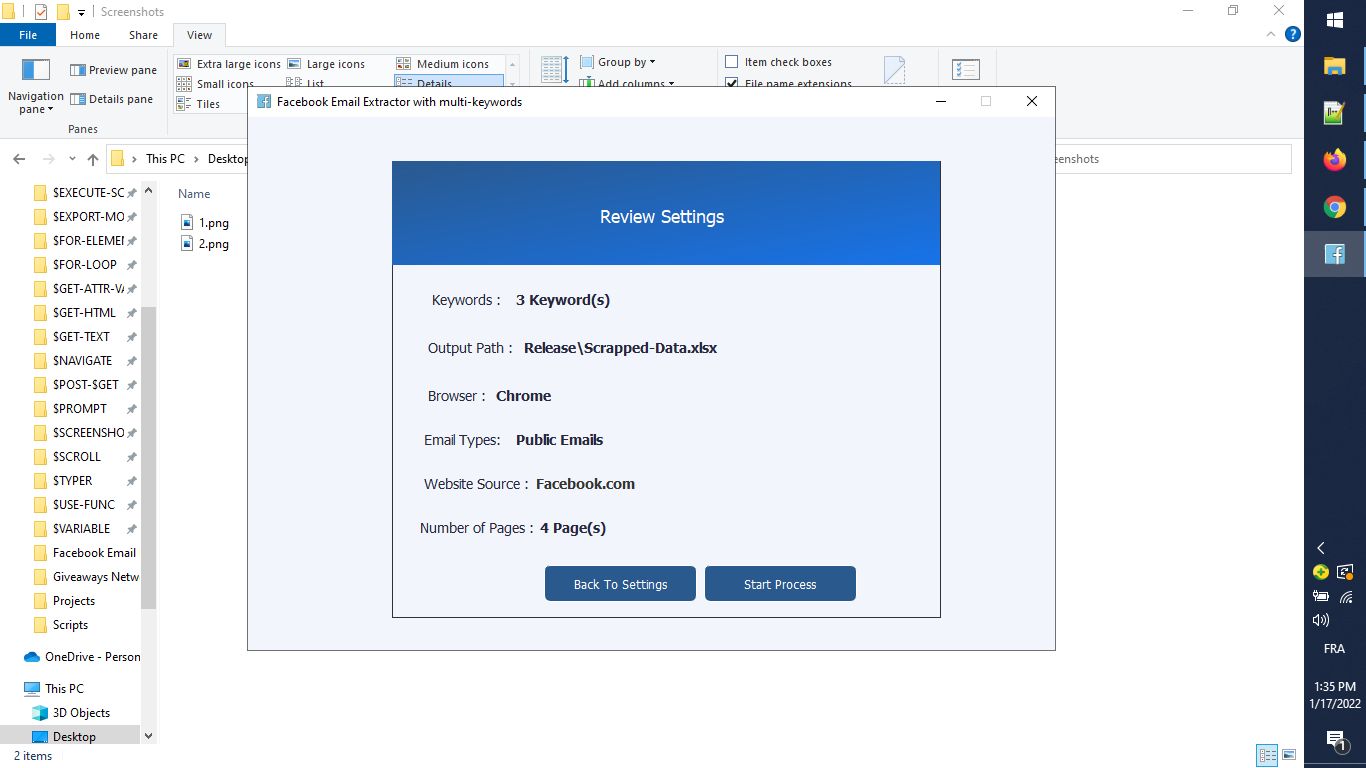1366x768 pixels.
Task: Switch to large thumbnails view in status bar
Action: pyautogui.click(x=1289, y=756)
